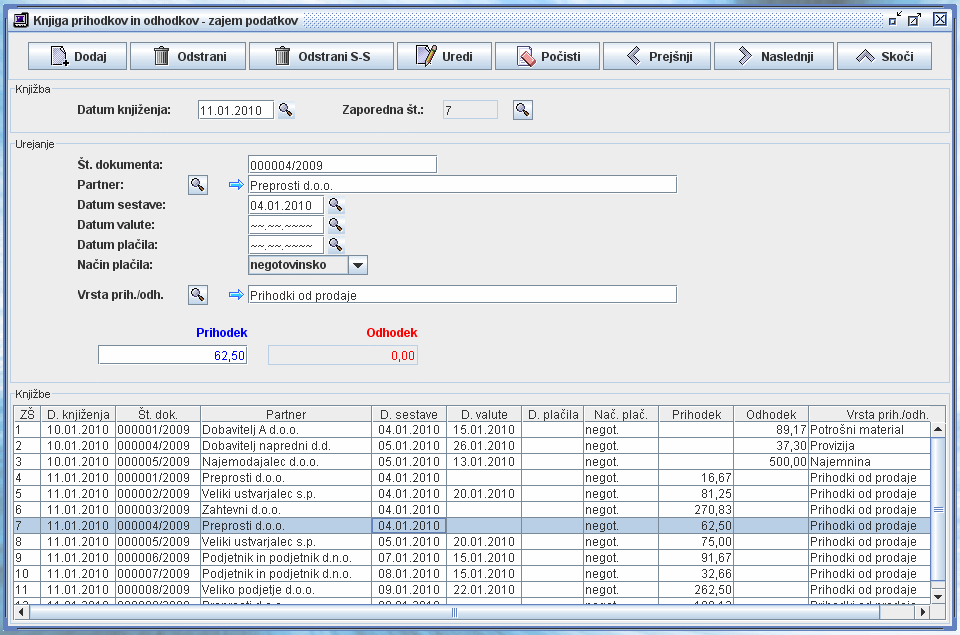Go to next entry with Naslednji

click(772, 56)
